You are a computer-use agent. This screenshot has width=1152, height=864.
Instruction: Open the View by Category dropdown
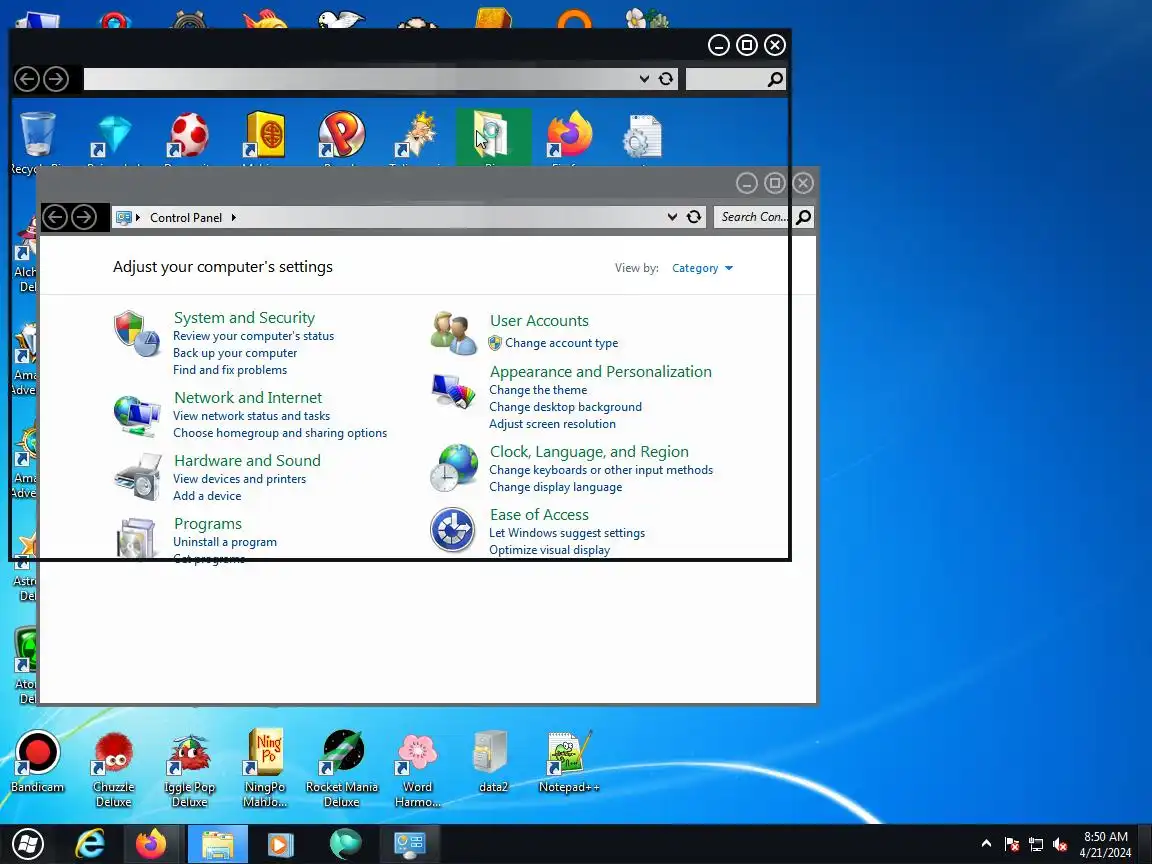coord(702,268)
